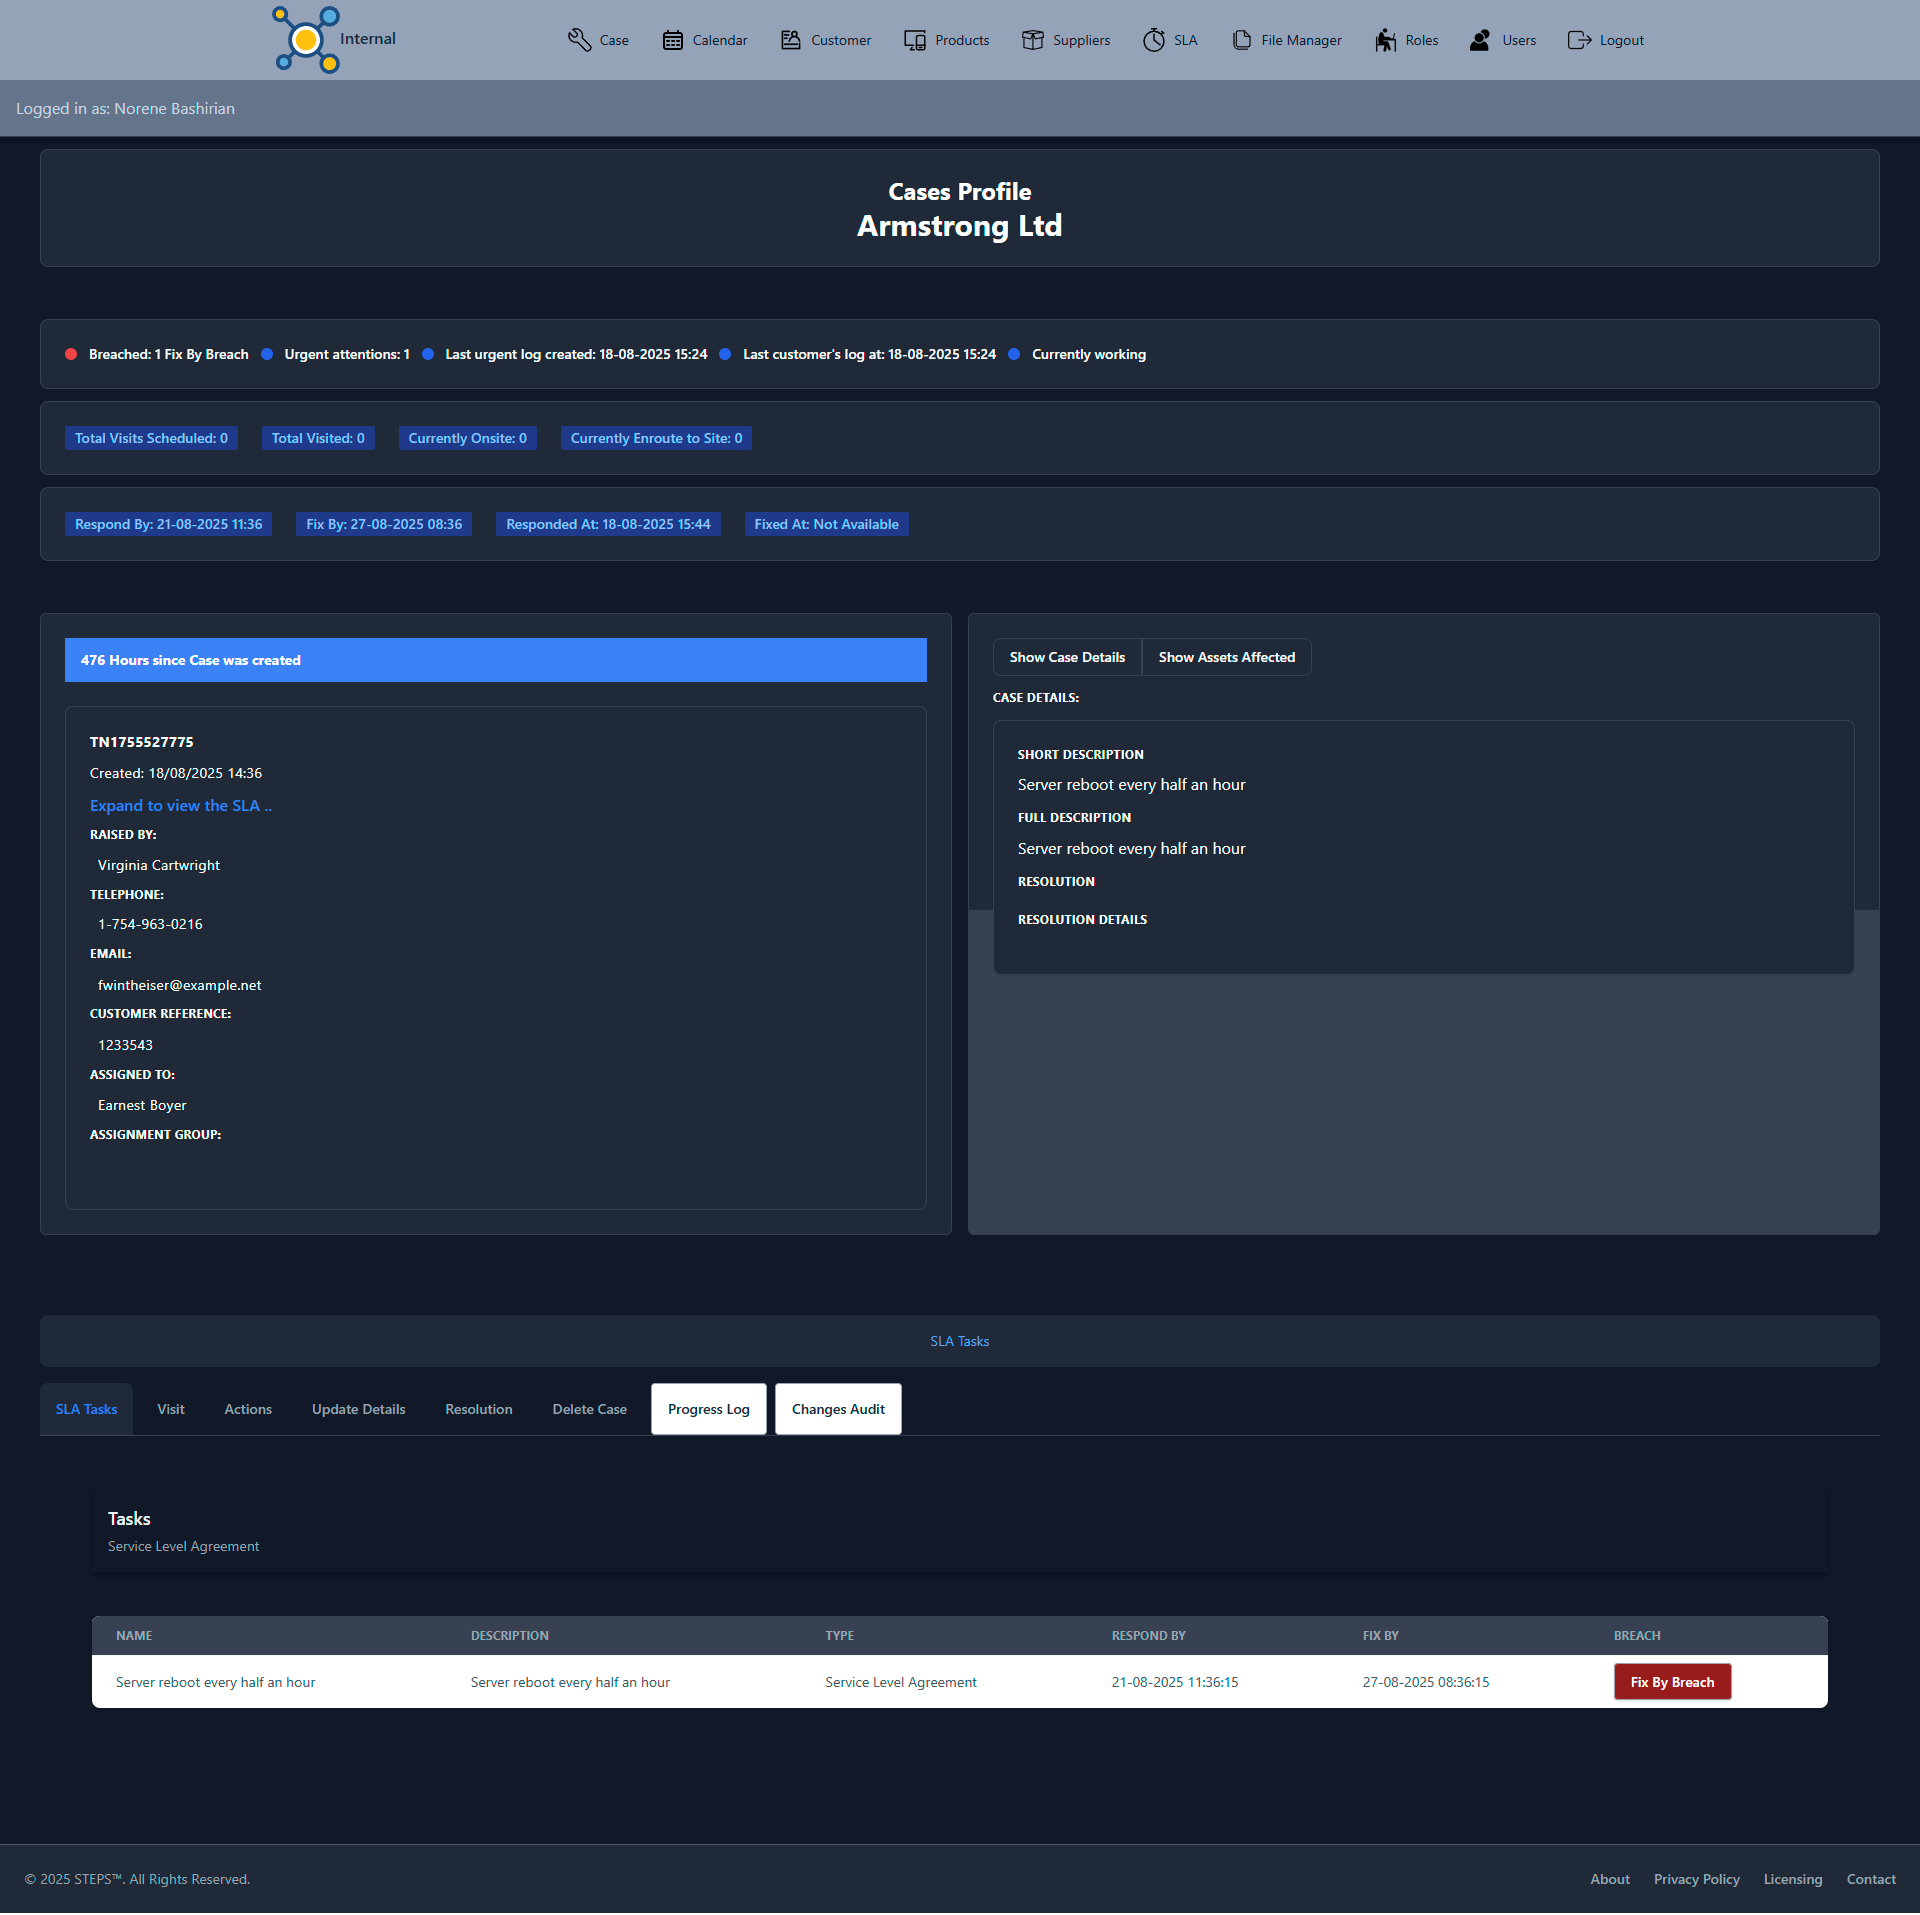Click the Logout arrow icon
This screenshot has width=1920, height=1915.
point(1579,40)
